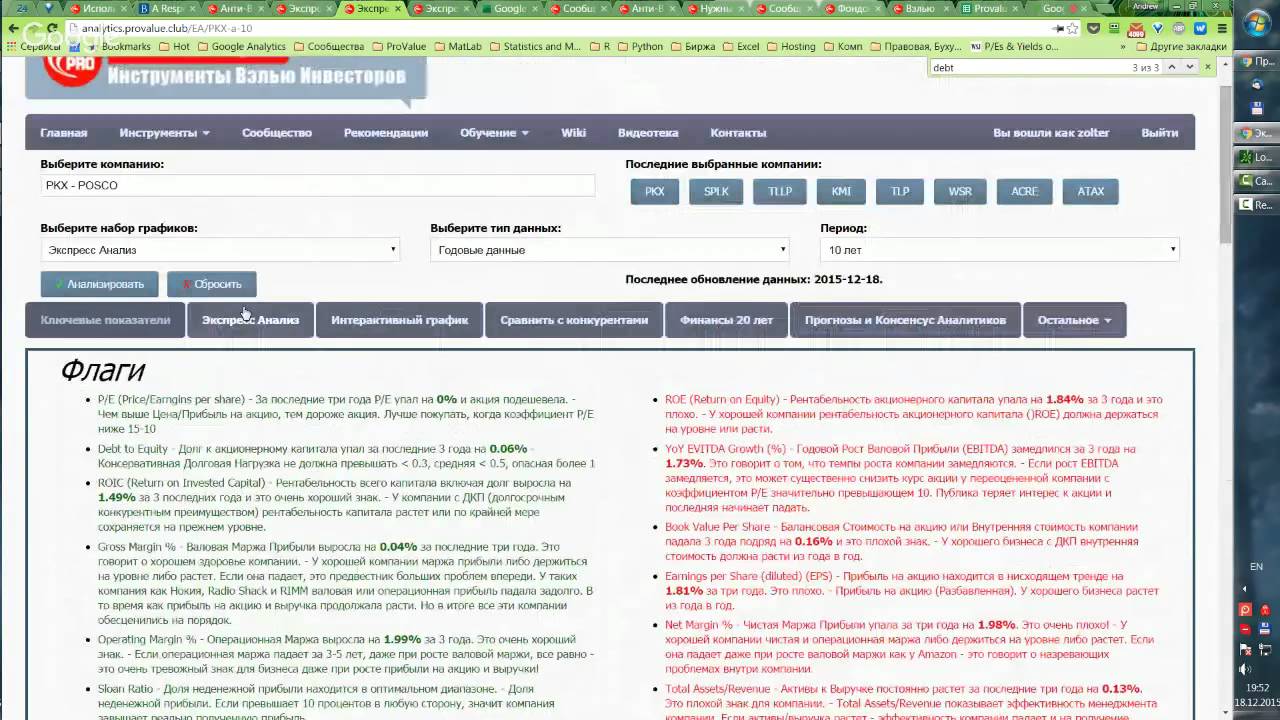The width and height of the screenshot is (1280, 720).
Task: Click the blue W extension icon
Action: pyautogui.click(x=1200, y=28)
